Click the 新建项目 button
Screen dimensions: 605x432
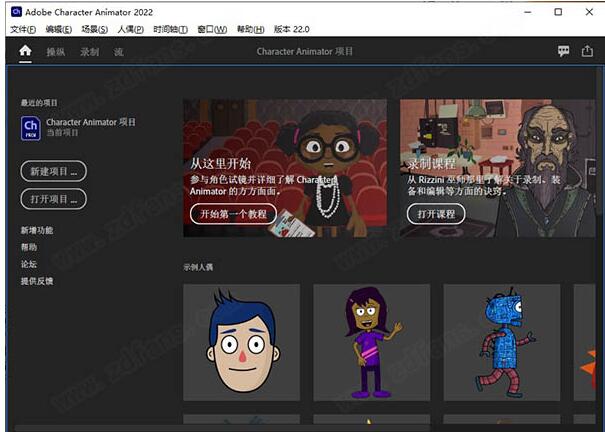pos(54,171)
